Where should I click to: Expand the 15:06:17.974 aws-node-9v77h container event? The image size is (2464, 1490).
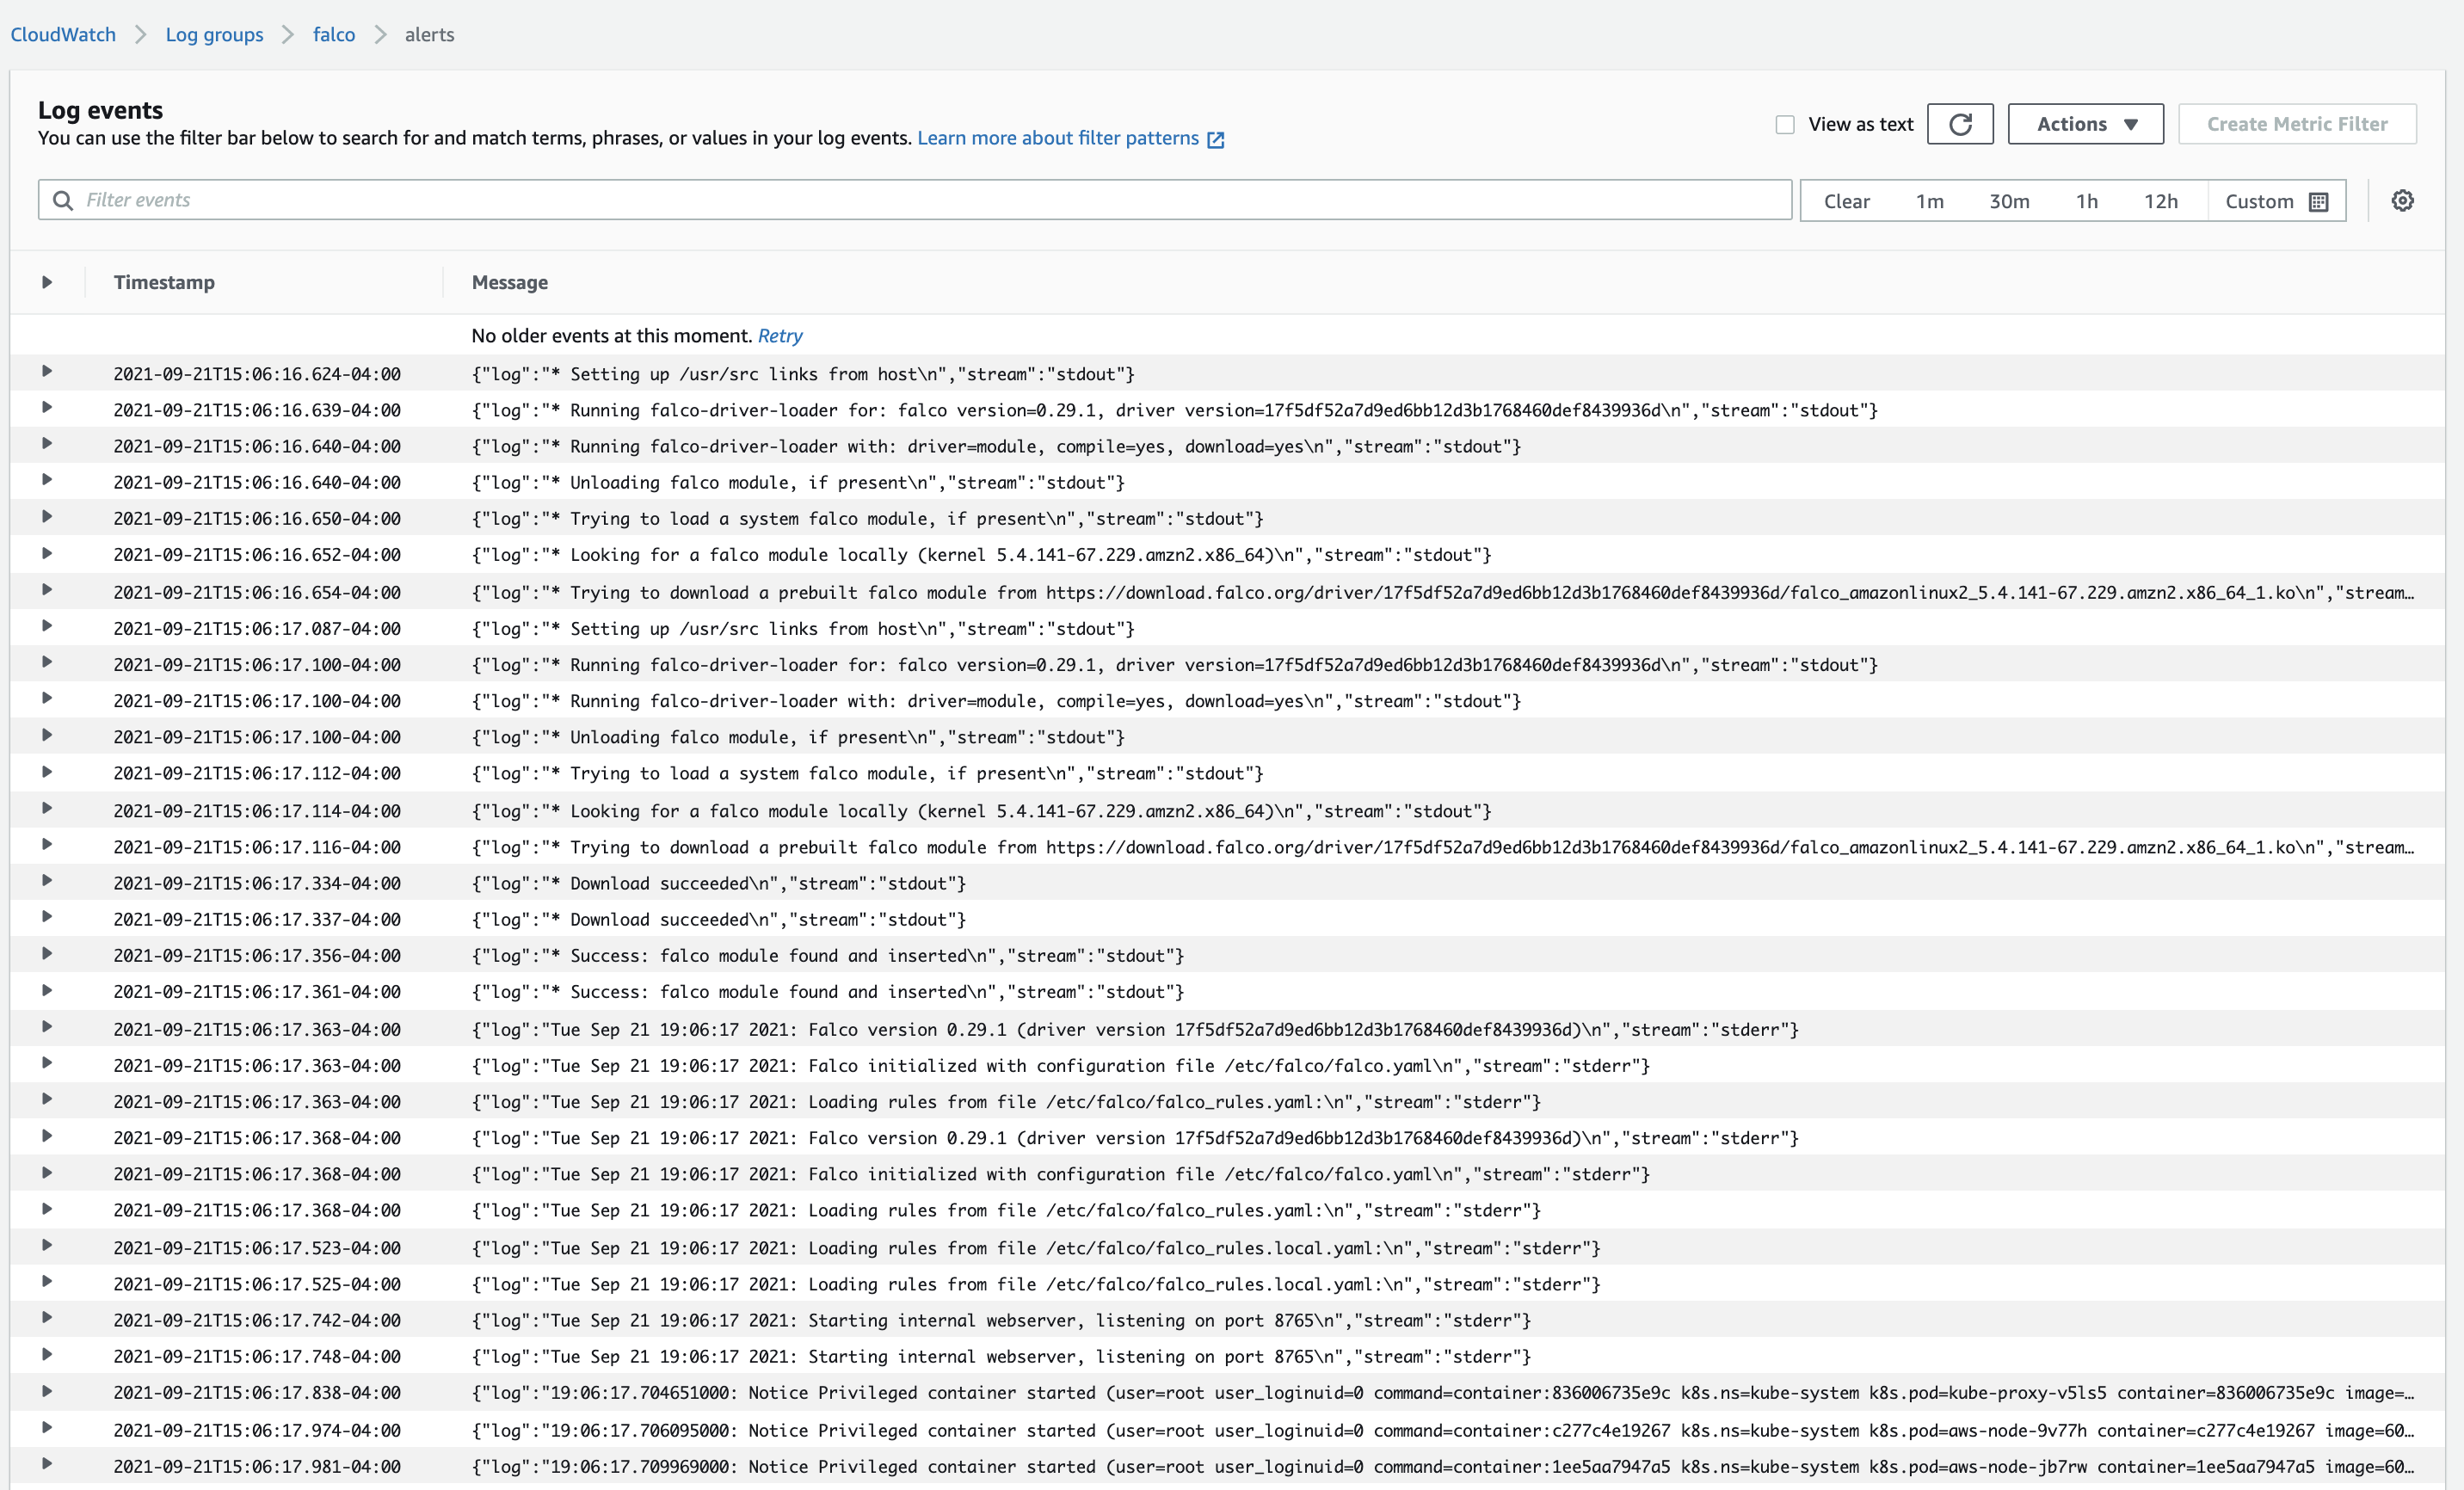pos(47,1427)
